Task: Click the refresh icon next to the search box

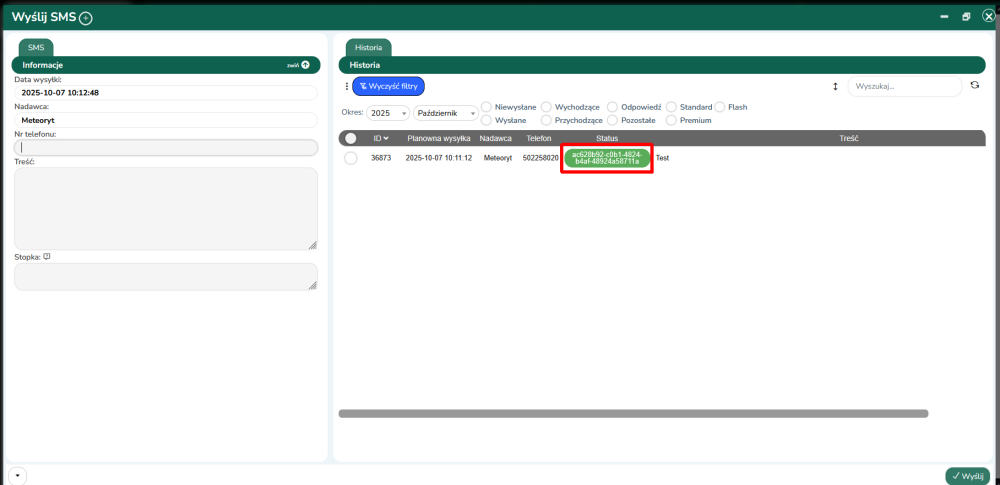Action: click(975, 86)
